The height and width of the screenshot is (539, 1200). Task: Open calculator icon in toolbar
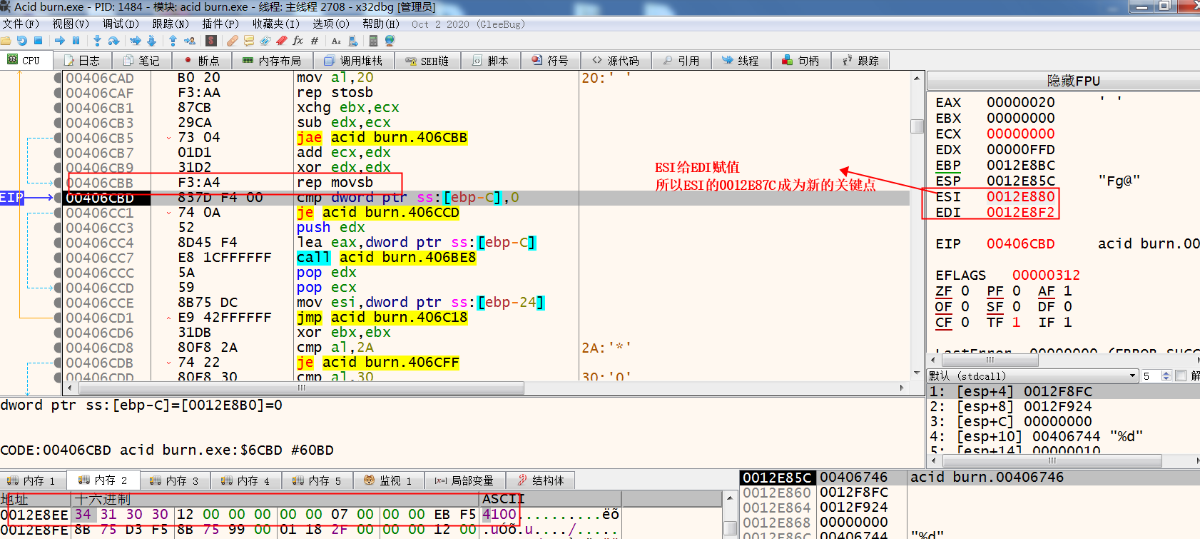pyautogui.click(x=373, y=41)
